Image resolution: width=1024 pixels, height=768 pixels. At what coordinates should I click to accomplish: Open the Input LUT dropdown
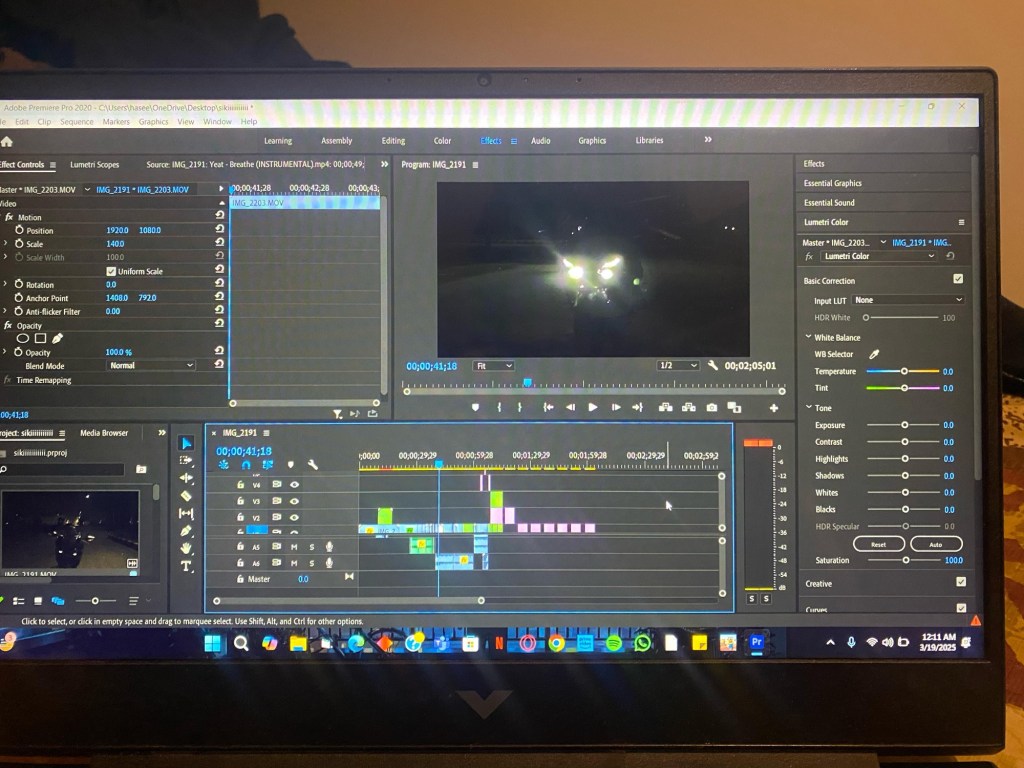pyautogui.click(x=908, y=300)
